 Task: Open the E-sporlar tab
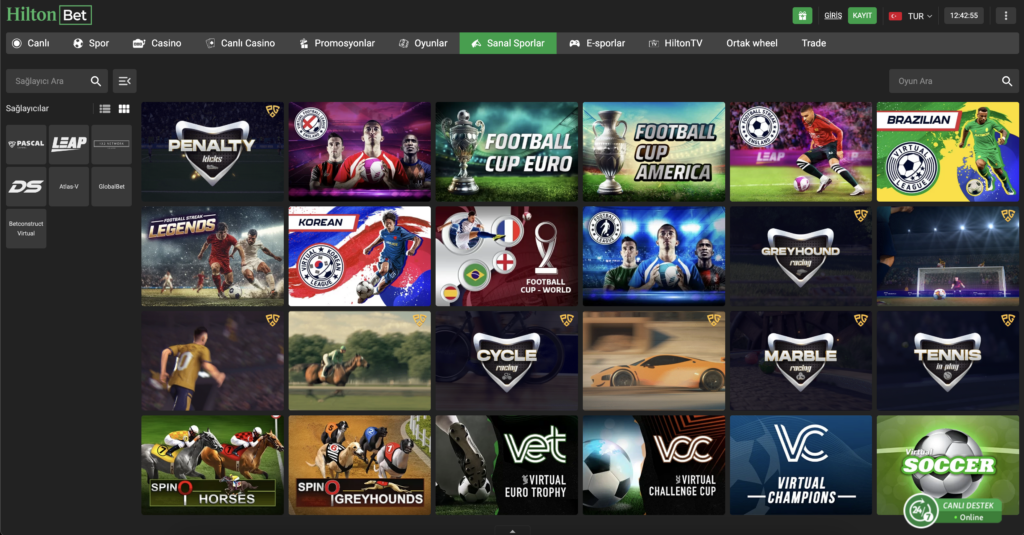597,43
